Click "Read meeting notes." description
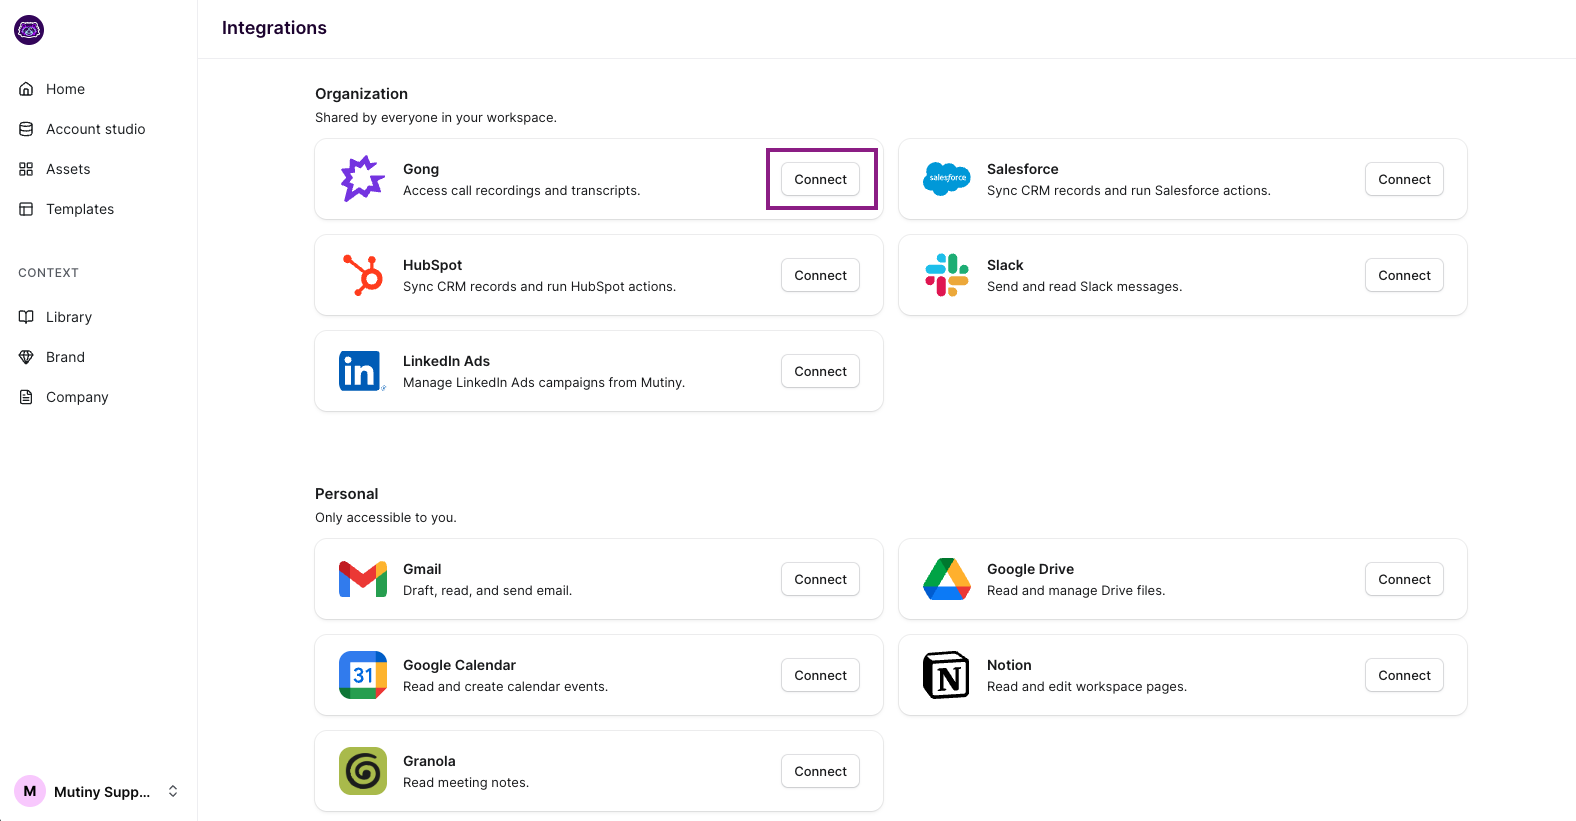This screenshot has height=821, width=1576. (466, 783)
